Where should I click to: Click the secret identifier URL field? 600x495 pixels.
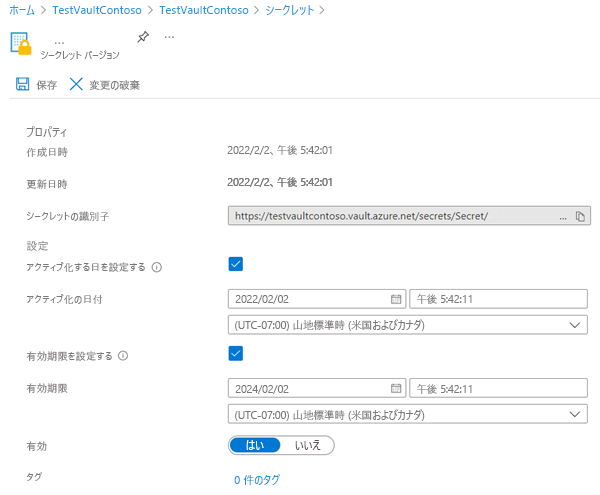pos(409,216)
